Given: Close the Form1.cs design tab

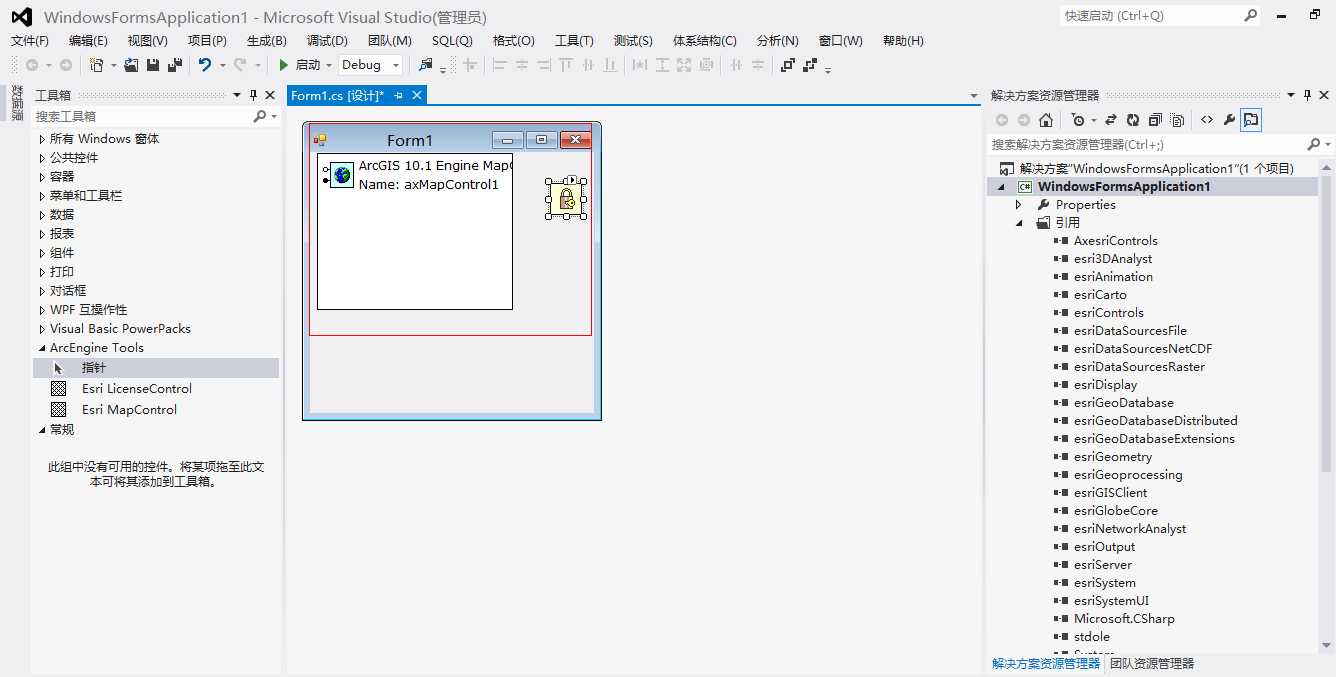Looking at the screenshot, I should [x=417, y=95].
